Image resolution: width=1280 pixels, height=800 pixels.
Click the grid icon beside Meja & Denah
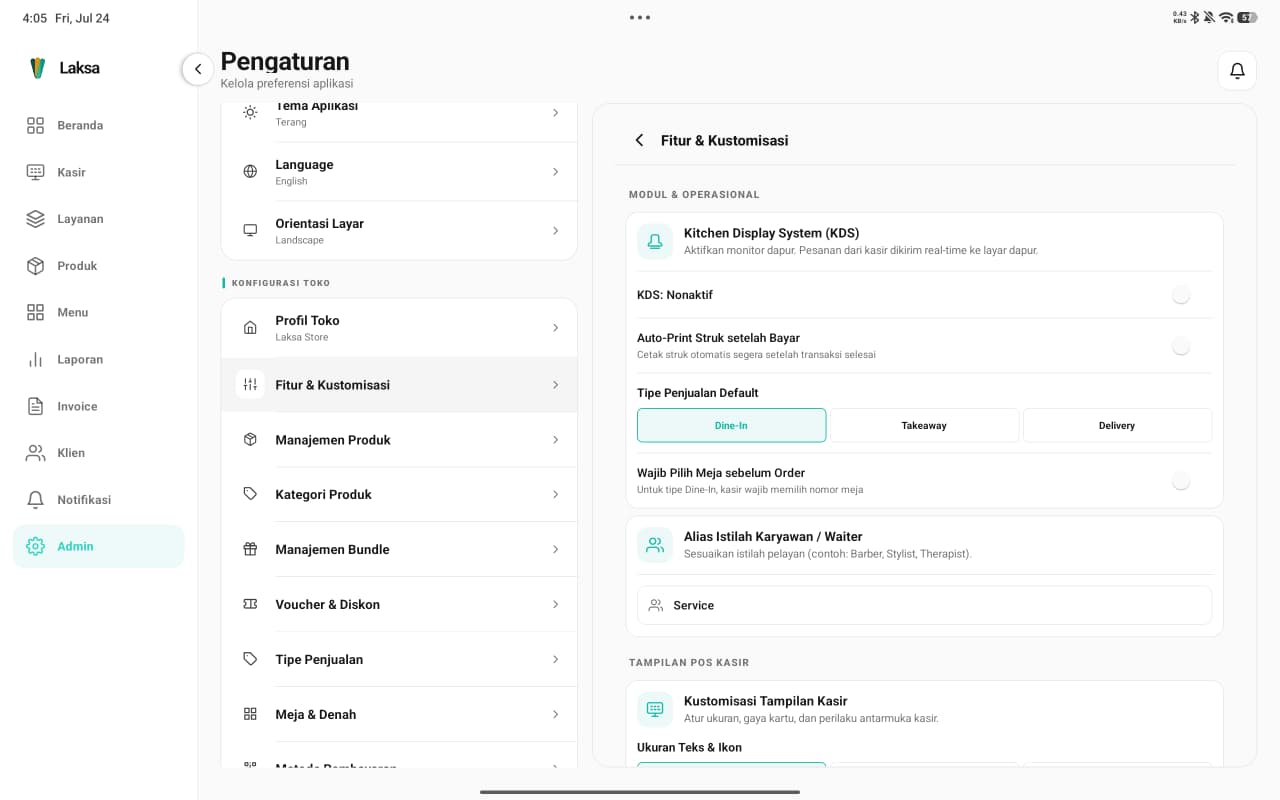pyautogui.click(x=250, y=714)
